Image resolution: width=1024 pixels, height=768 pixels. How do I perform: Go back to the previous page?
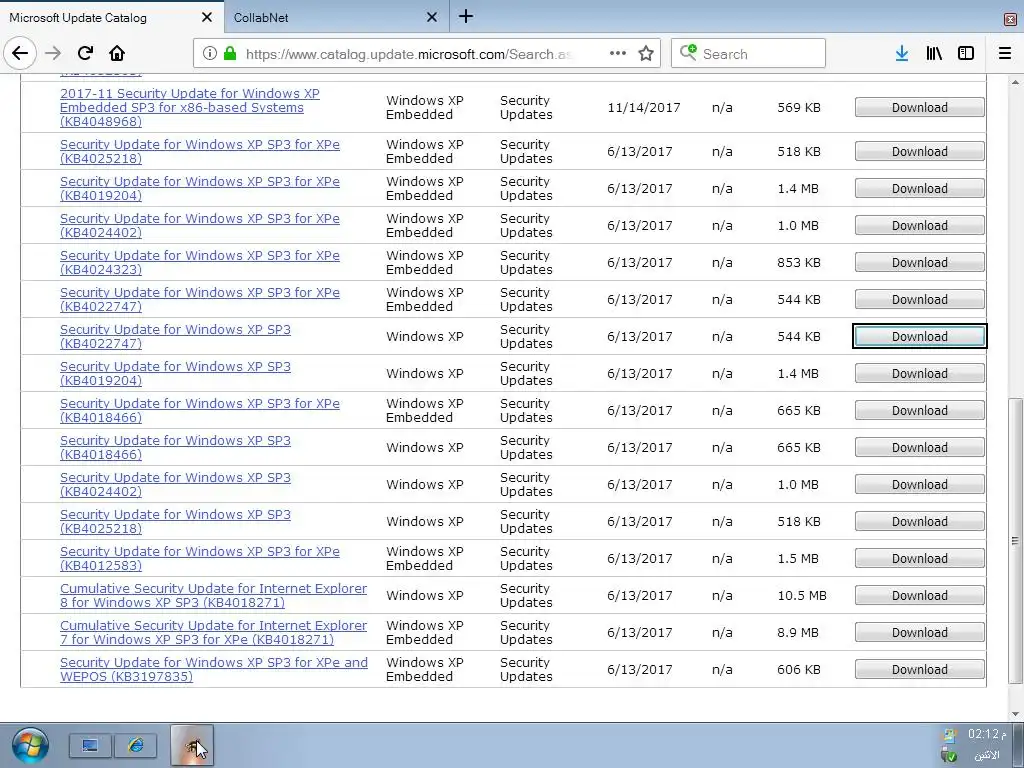click(20, 54)
